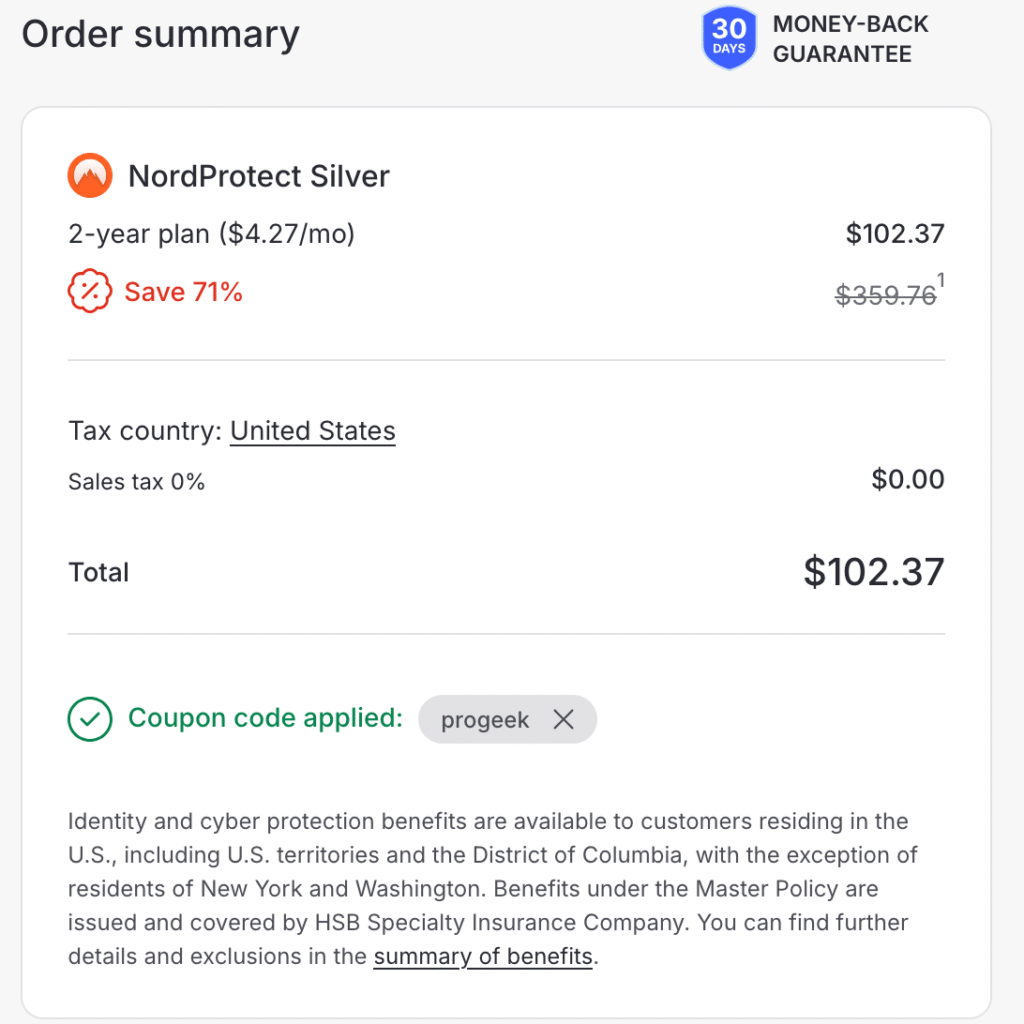Click the NordProtect mountain logo icon
The image size is (1024, 1024).
(90, 175)
